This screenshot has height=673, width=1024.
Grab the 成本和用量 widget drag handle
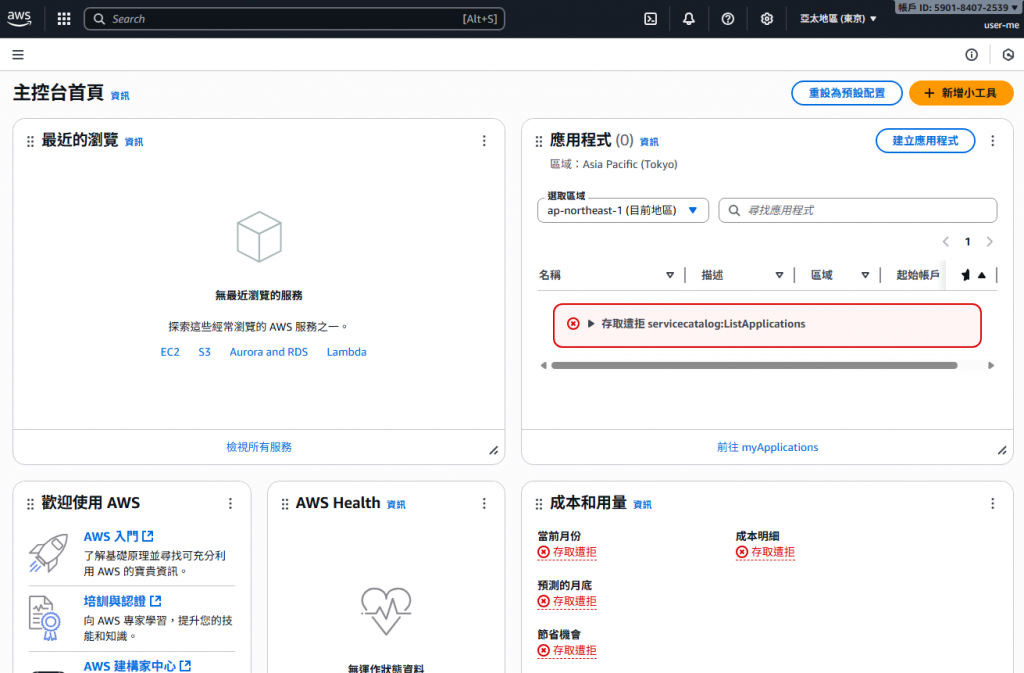tap(539, 504)
